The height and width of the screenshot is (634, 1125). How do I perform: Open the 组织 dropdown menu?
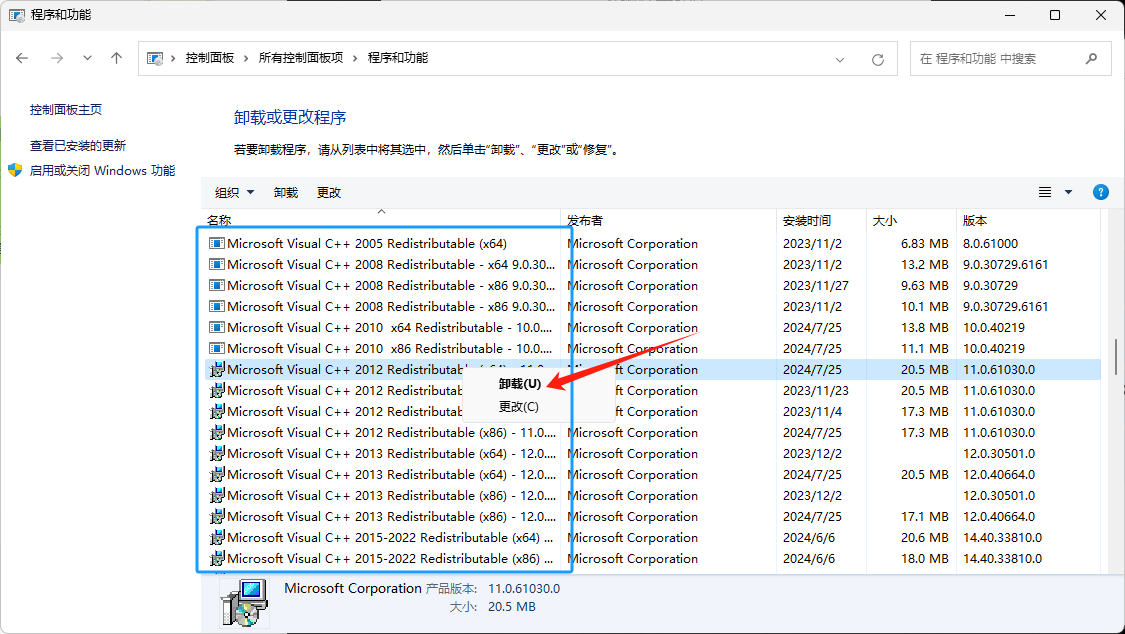coord(235,192)
